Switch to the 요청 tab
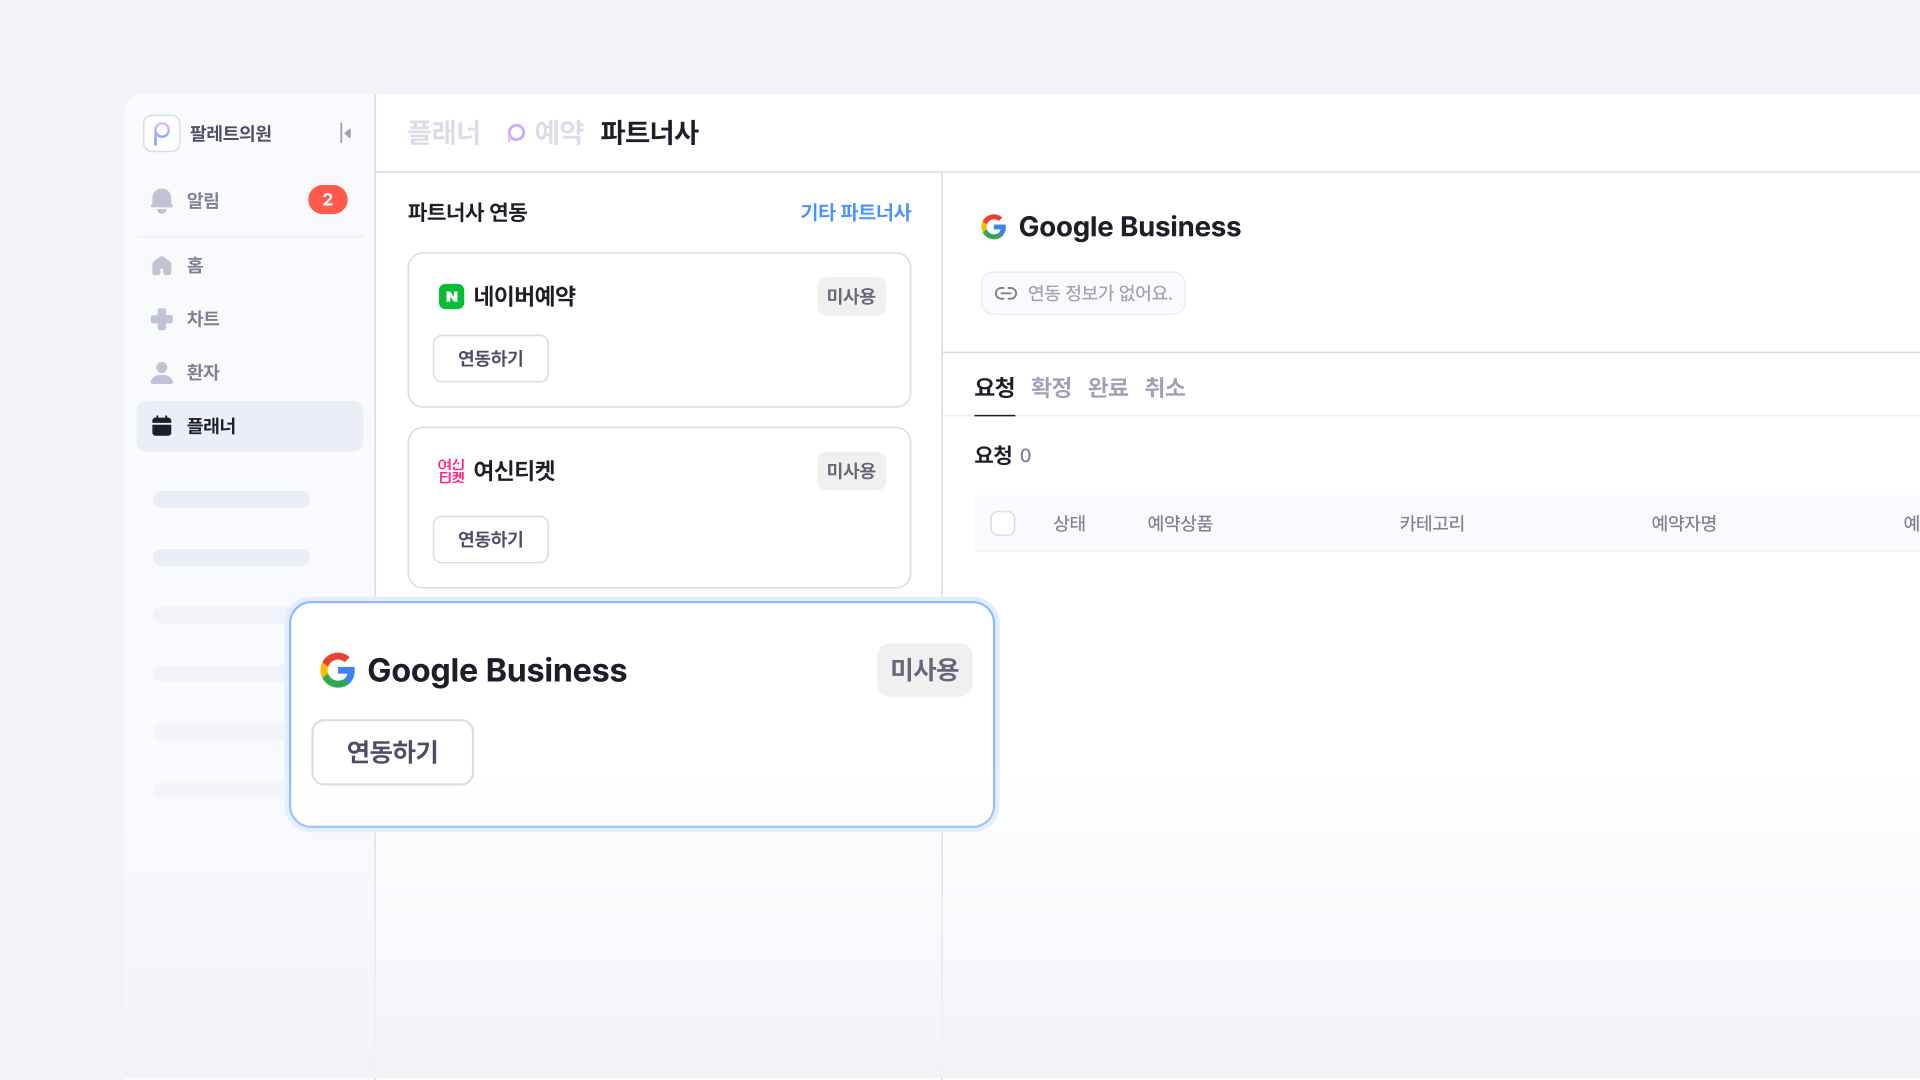This screenshot has height=1080, width=1920. 994,388
